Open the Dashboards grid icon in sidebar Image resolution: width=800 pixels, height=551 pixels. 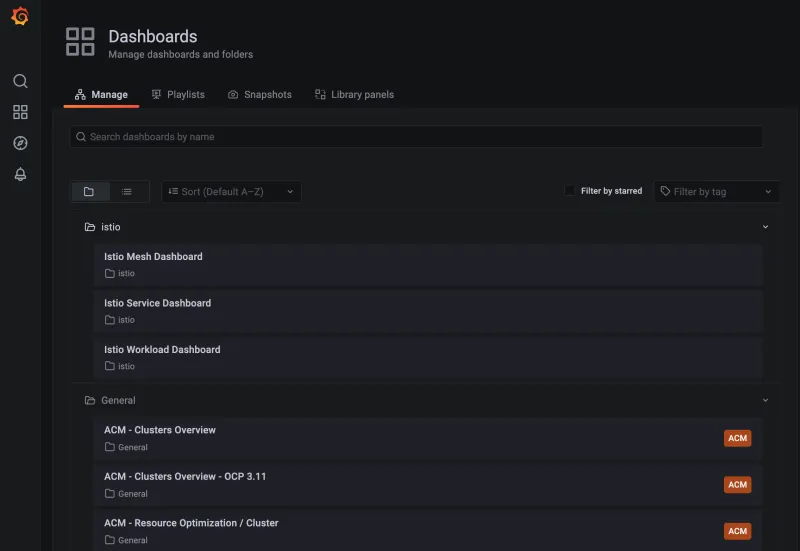(x=20, y=112)
